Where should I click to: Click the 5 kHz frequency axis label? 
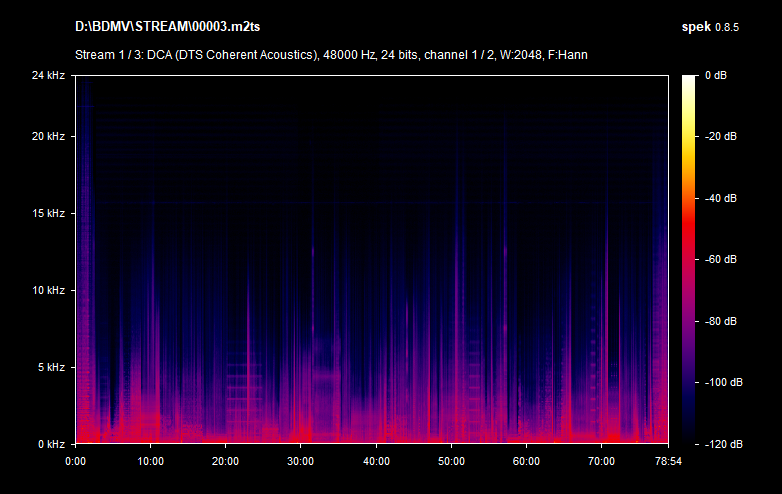50,367
